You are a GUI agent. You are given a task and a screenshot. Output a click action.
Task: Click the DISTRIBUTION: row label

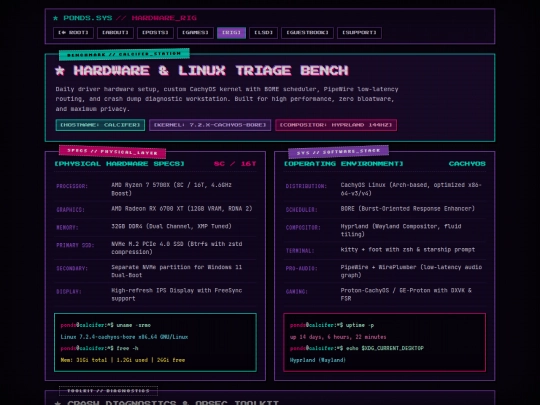coord(306,186)
